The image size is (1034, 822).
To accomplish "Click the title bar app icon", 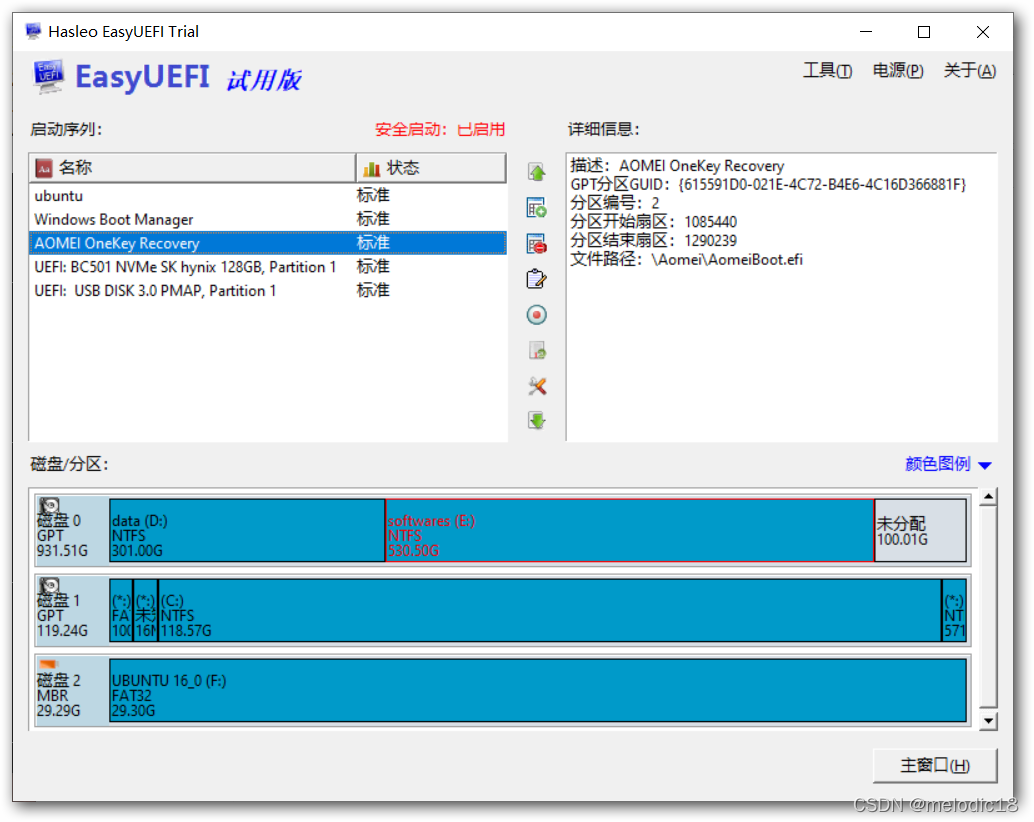I will (x=33, y=31).
